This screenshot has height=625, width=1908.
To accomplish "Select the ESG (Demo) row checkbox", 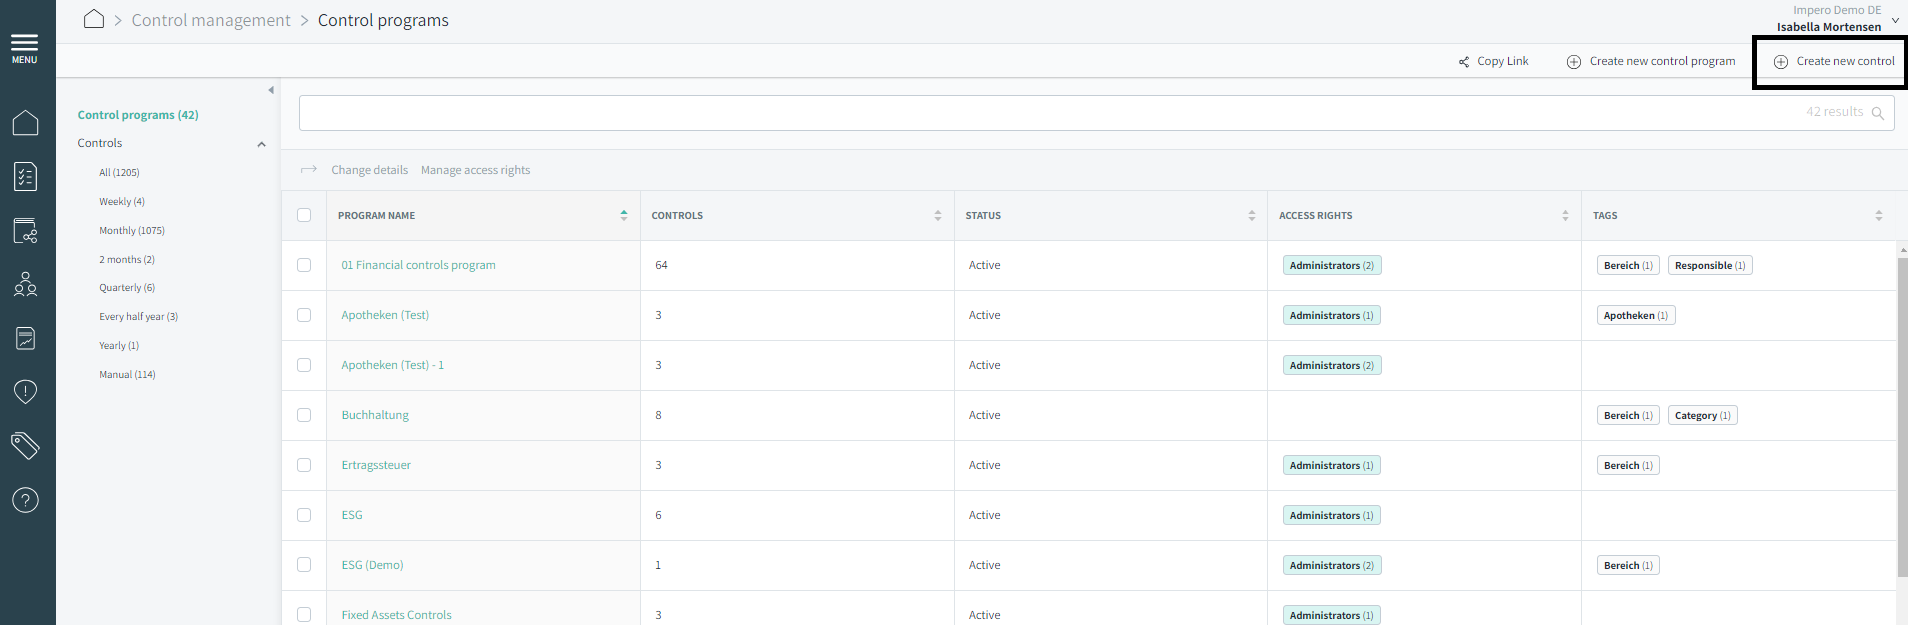I will pos(304,565).
